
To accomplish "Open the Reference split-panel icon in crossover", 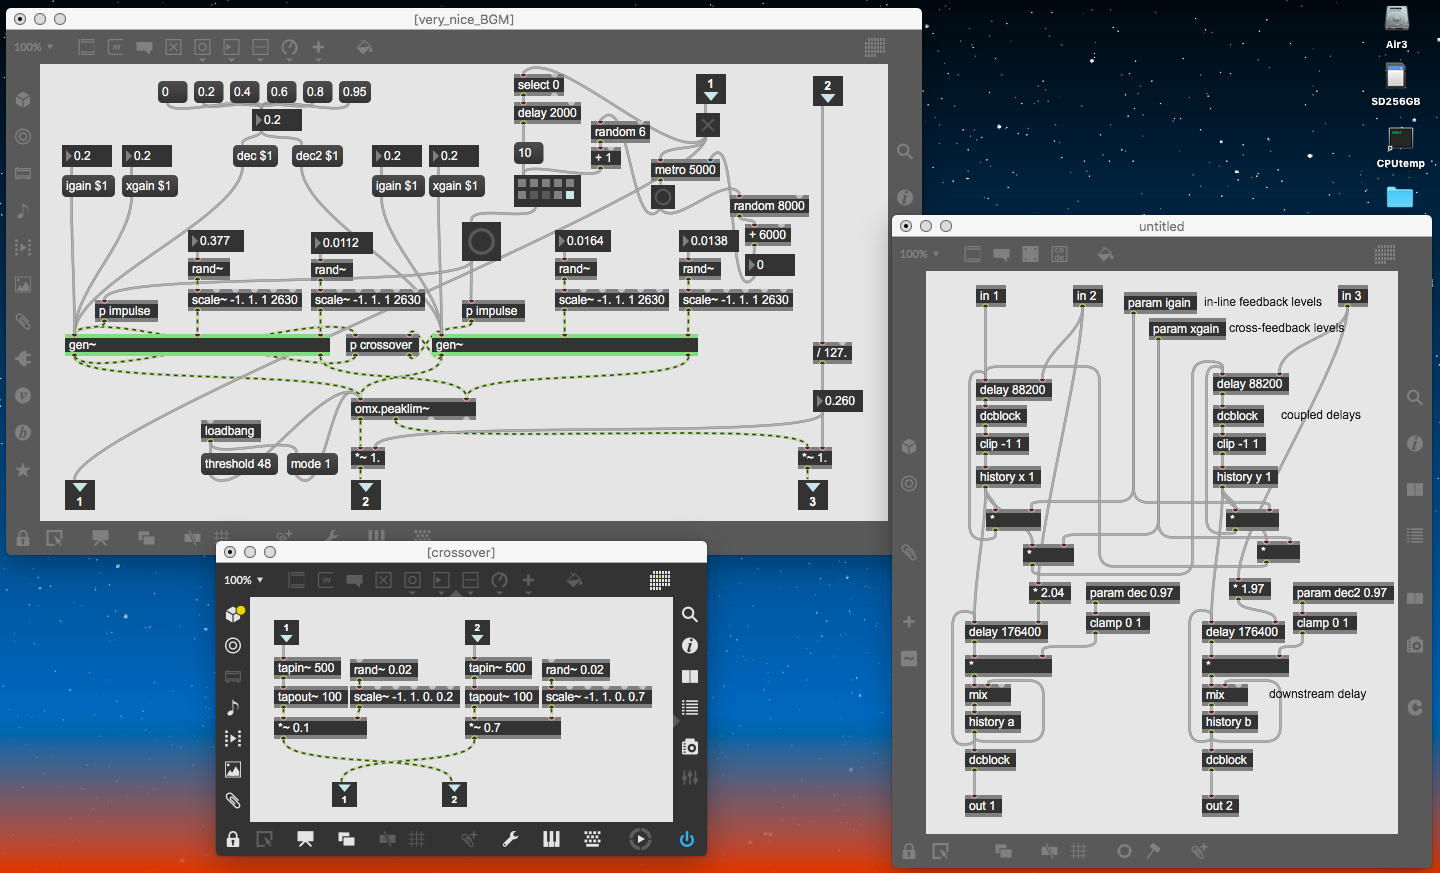I will click(x=689, y=677).
